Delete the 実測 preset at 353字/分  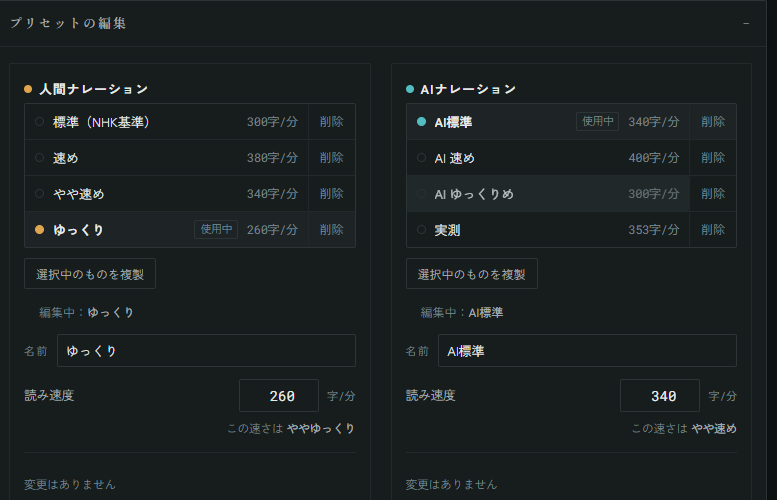pos(713,229)
